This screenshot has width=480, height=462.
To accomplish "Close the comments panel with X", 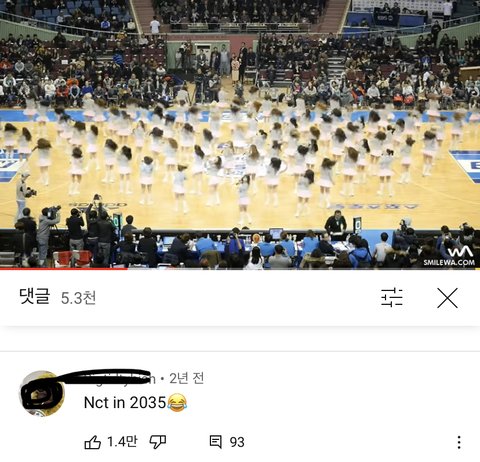I will pos(447,298).
